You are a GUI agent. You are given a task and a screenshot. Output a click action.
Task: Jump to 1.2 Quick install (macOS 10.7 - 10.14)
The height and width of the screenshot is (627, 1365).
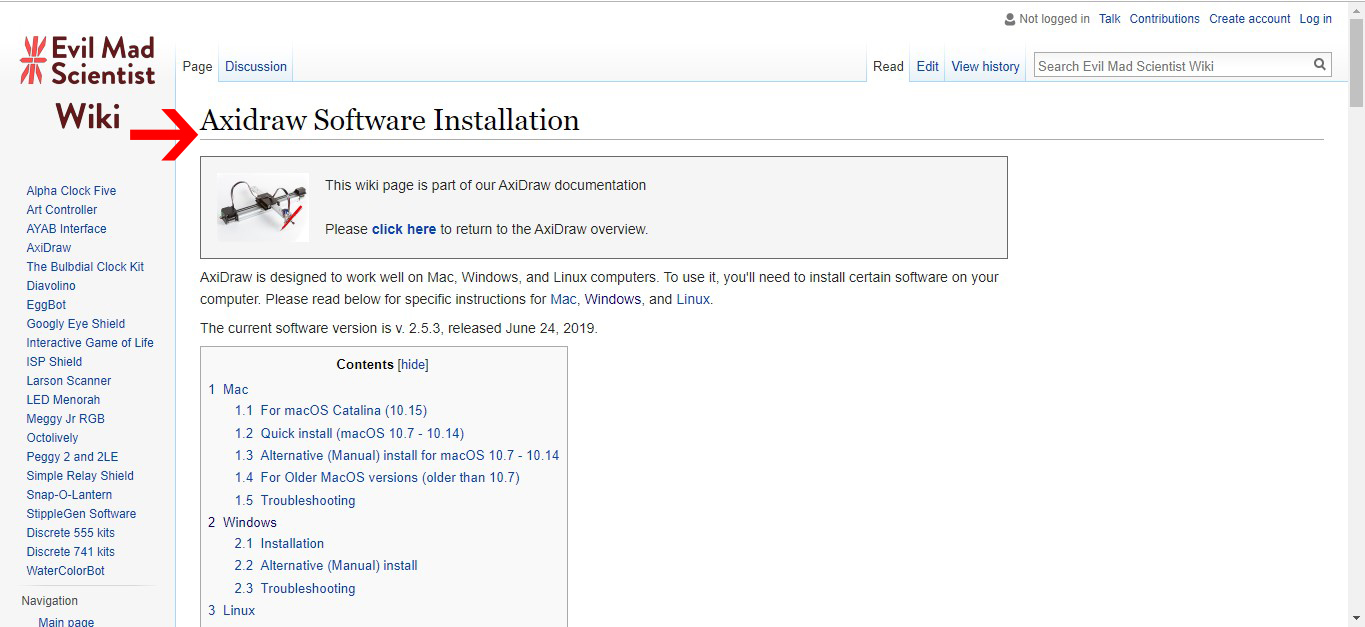click(x=349, y=434)
